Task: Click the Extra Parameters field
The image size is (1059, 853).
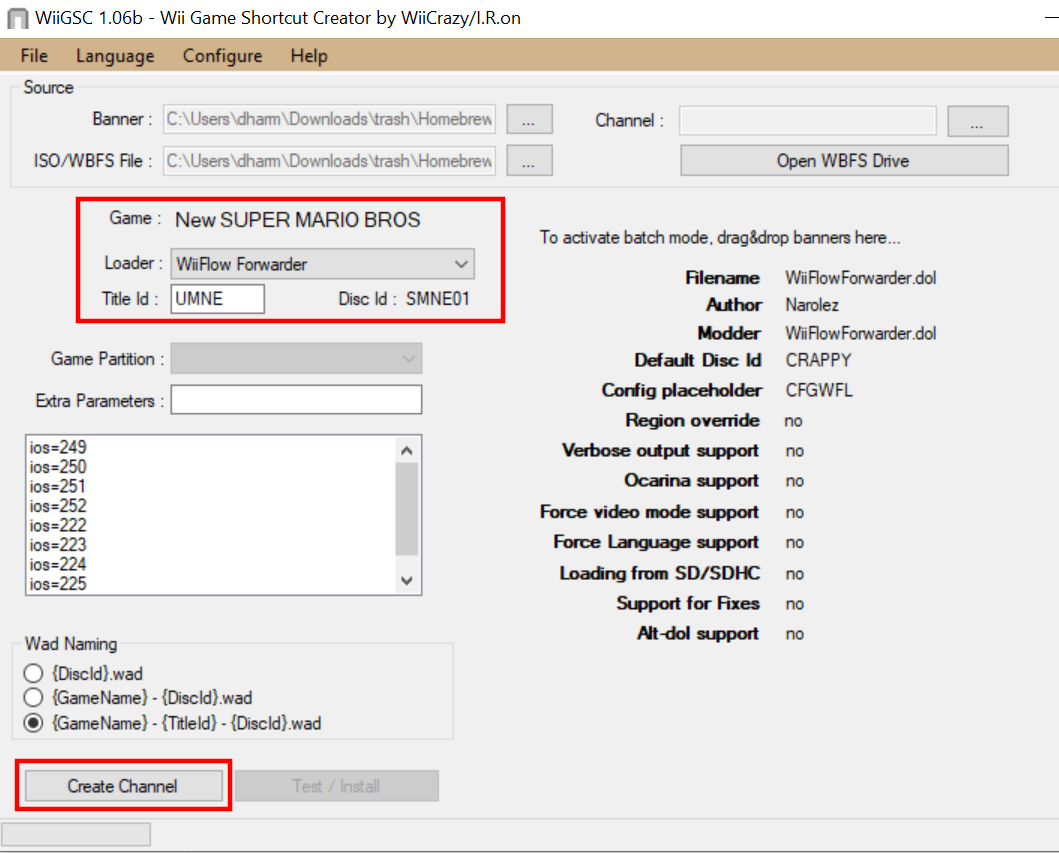Action: point(296,400)
